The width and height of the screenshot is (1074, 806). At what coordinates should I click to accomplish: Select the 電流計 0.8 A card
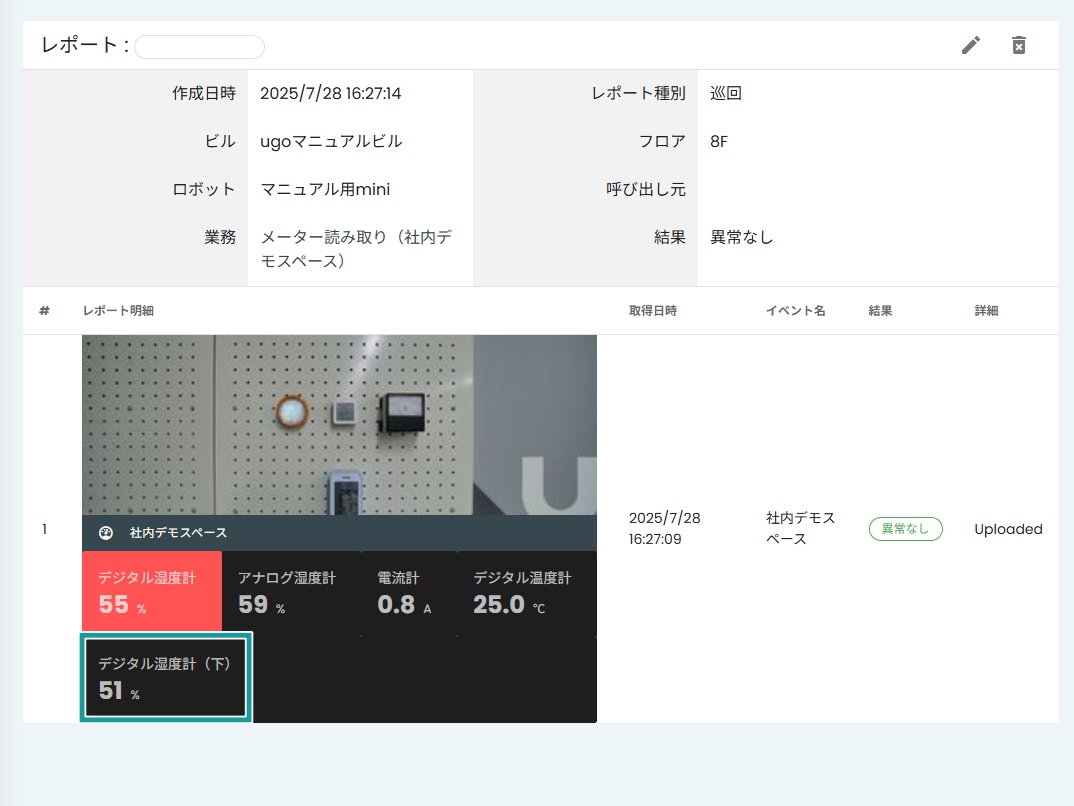(408, 593)
